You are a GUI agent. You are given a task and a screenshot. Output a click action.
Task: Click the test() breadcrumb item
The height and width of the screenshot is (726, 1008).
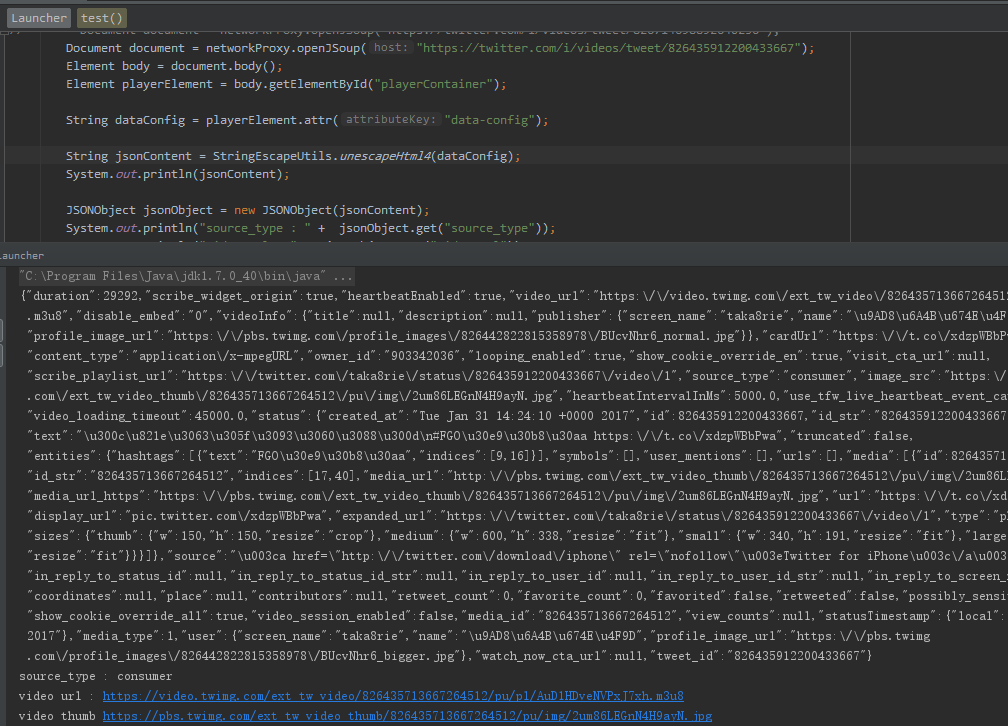[102, 18]
